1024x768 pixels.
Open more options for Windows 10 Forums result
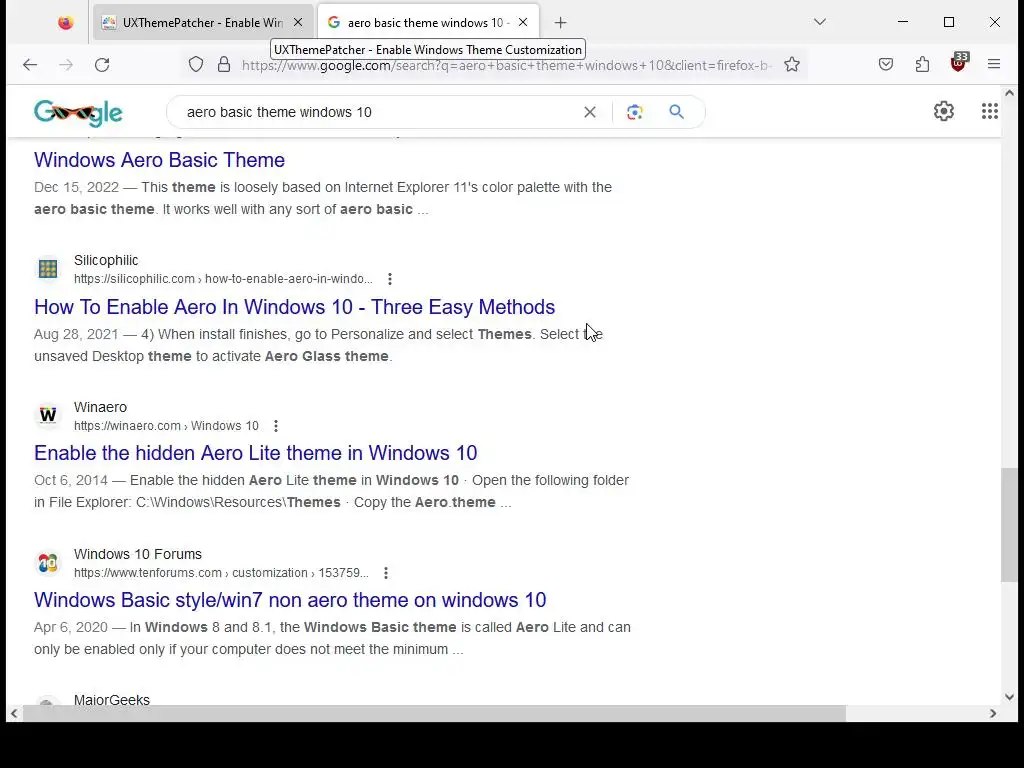point(386,573)
